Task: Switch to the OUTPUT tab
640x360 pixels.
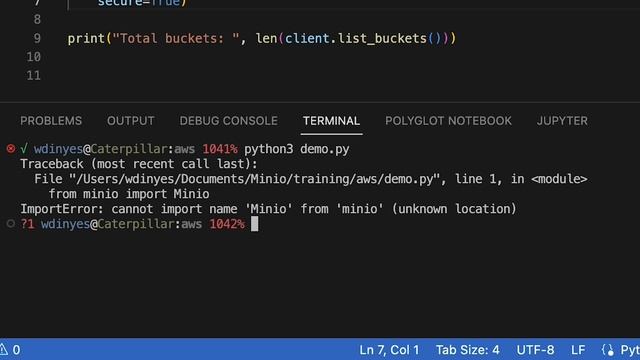Action: tap(131, 121)
